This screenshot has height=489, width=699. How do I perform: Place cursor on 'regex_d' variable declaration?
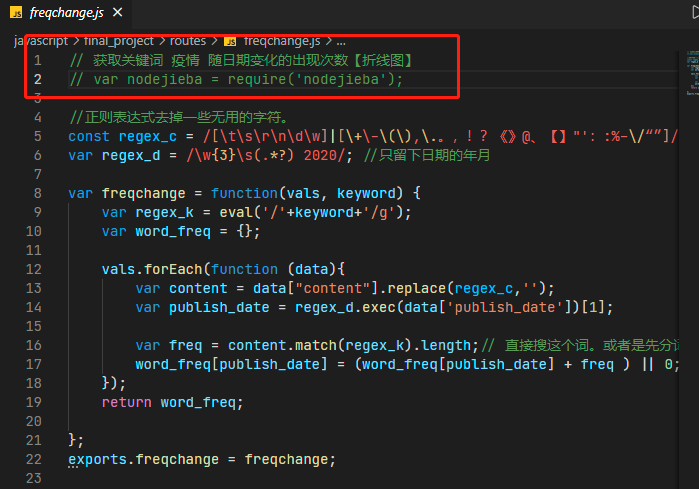(x=131, y=155)
